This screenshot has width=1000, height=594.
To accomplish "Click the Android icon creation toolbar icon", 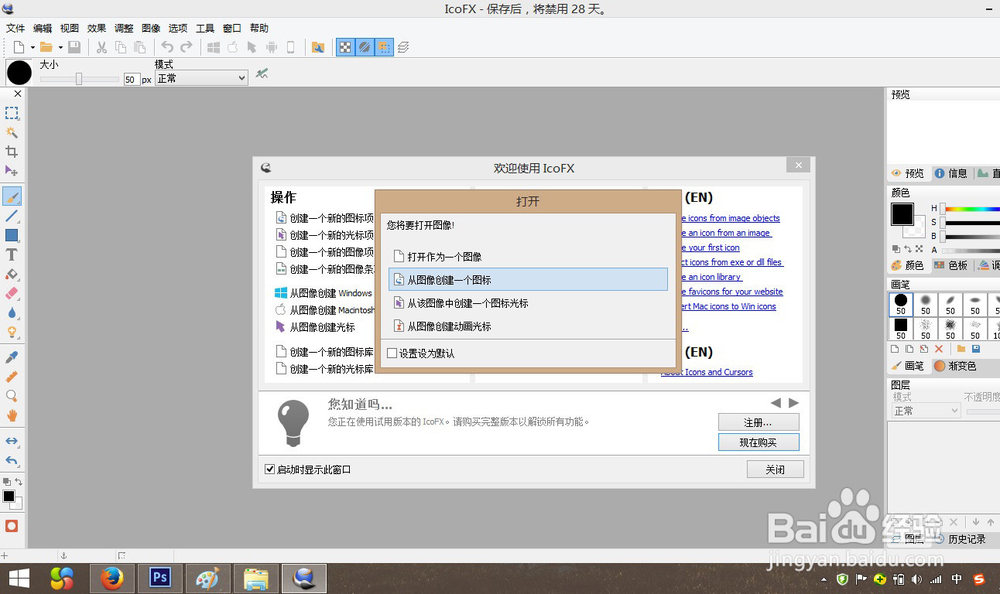I will tap(272, 47).
